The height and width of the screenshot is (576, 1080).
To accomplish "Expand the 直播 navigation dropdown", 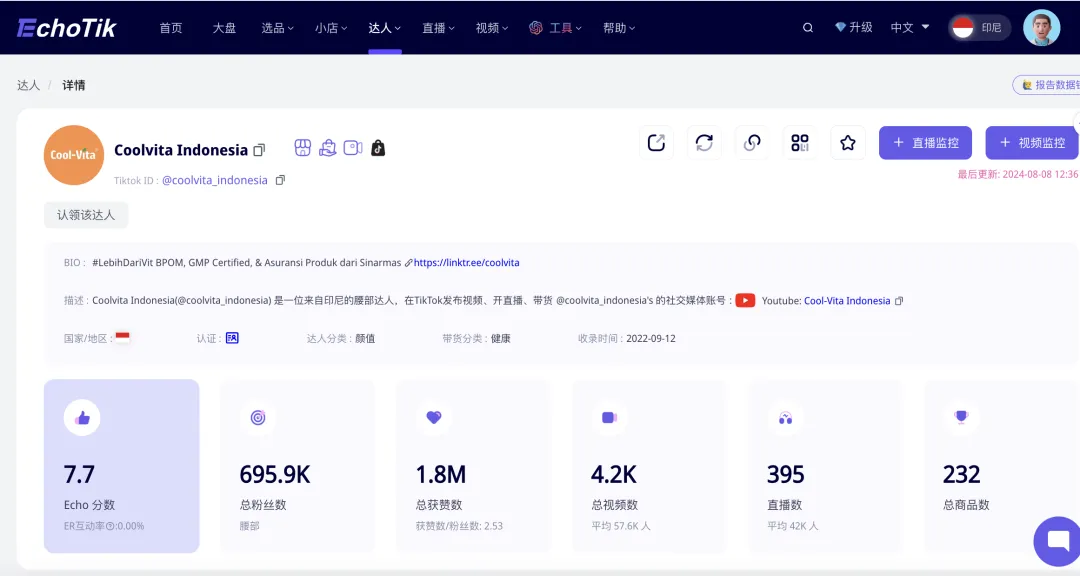I will click(438, 28).
